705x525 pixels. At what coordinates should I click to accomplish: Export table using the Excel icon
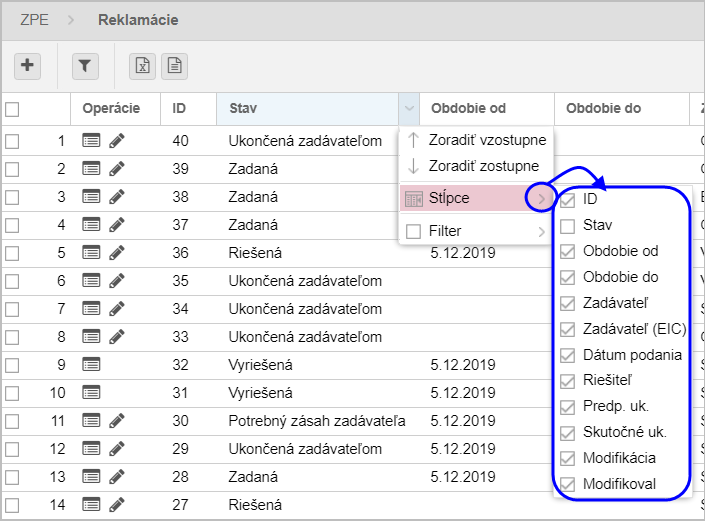pos(143,66)
